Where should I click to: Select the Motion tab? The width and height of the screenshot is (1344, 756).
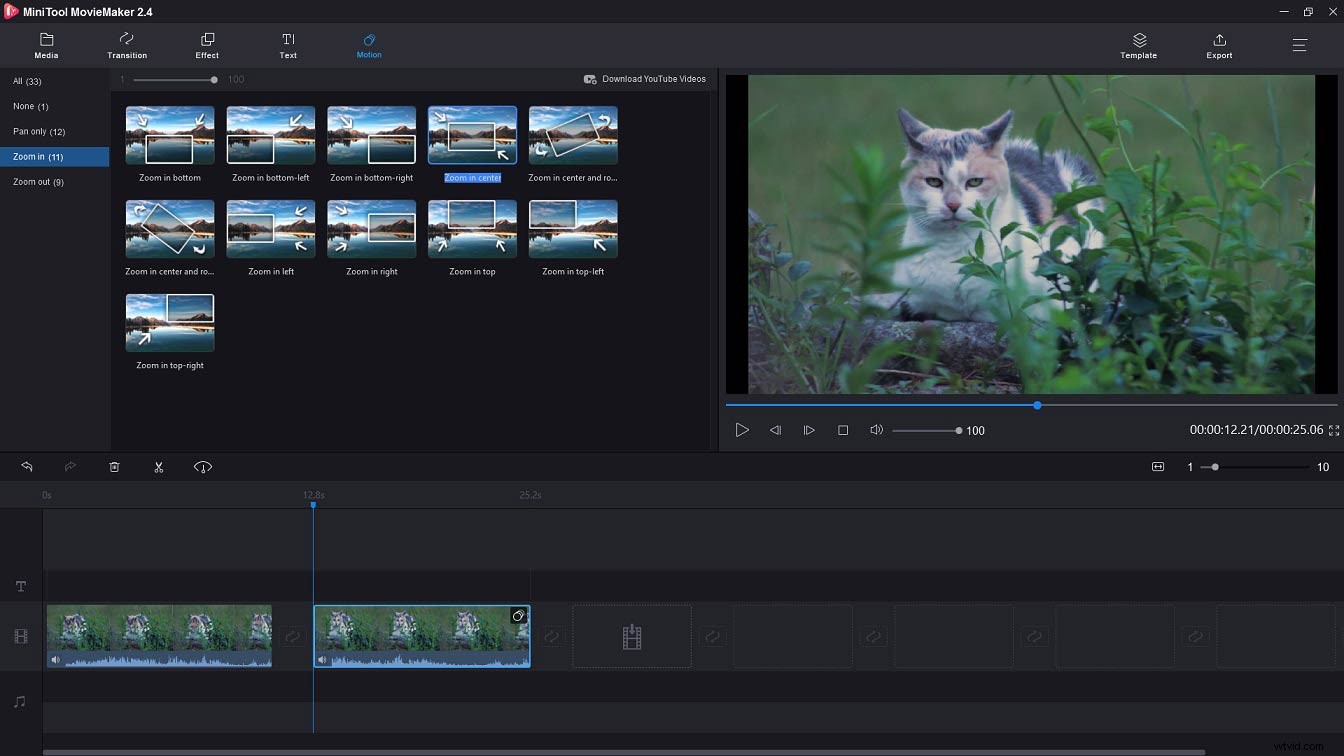(x=369, y=45)
